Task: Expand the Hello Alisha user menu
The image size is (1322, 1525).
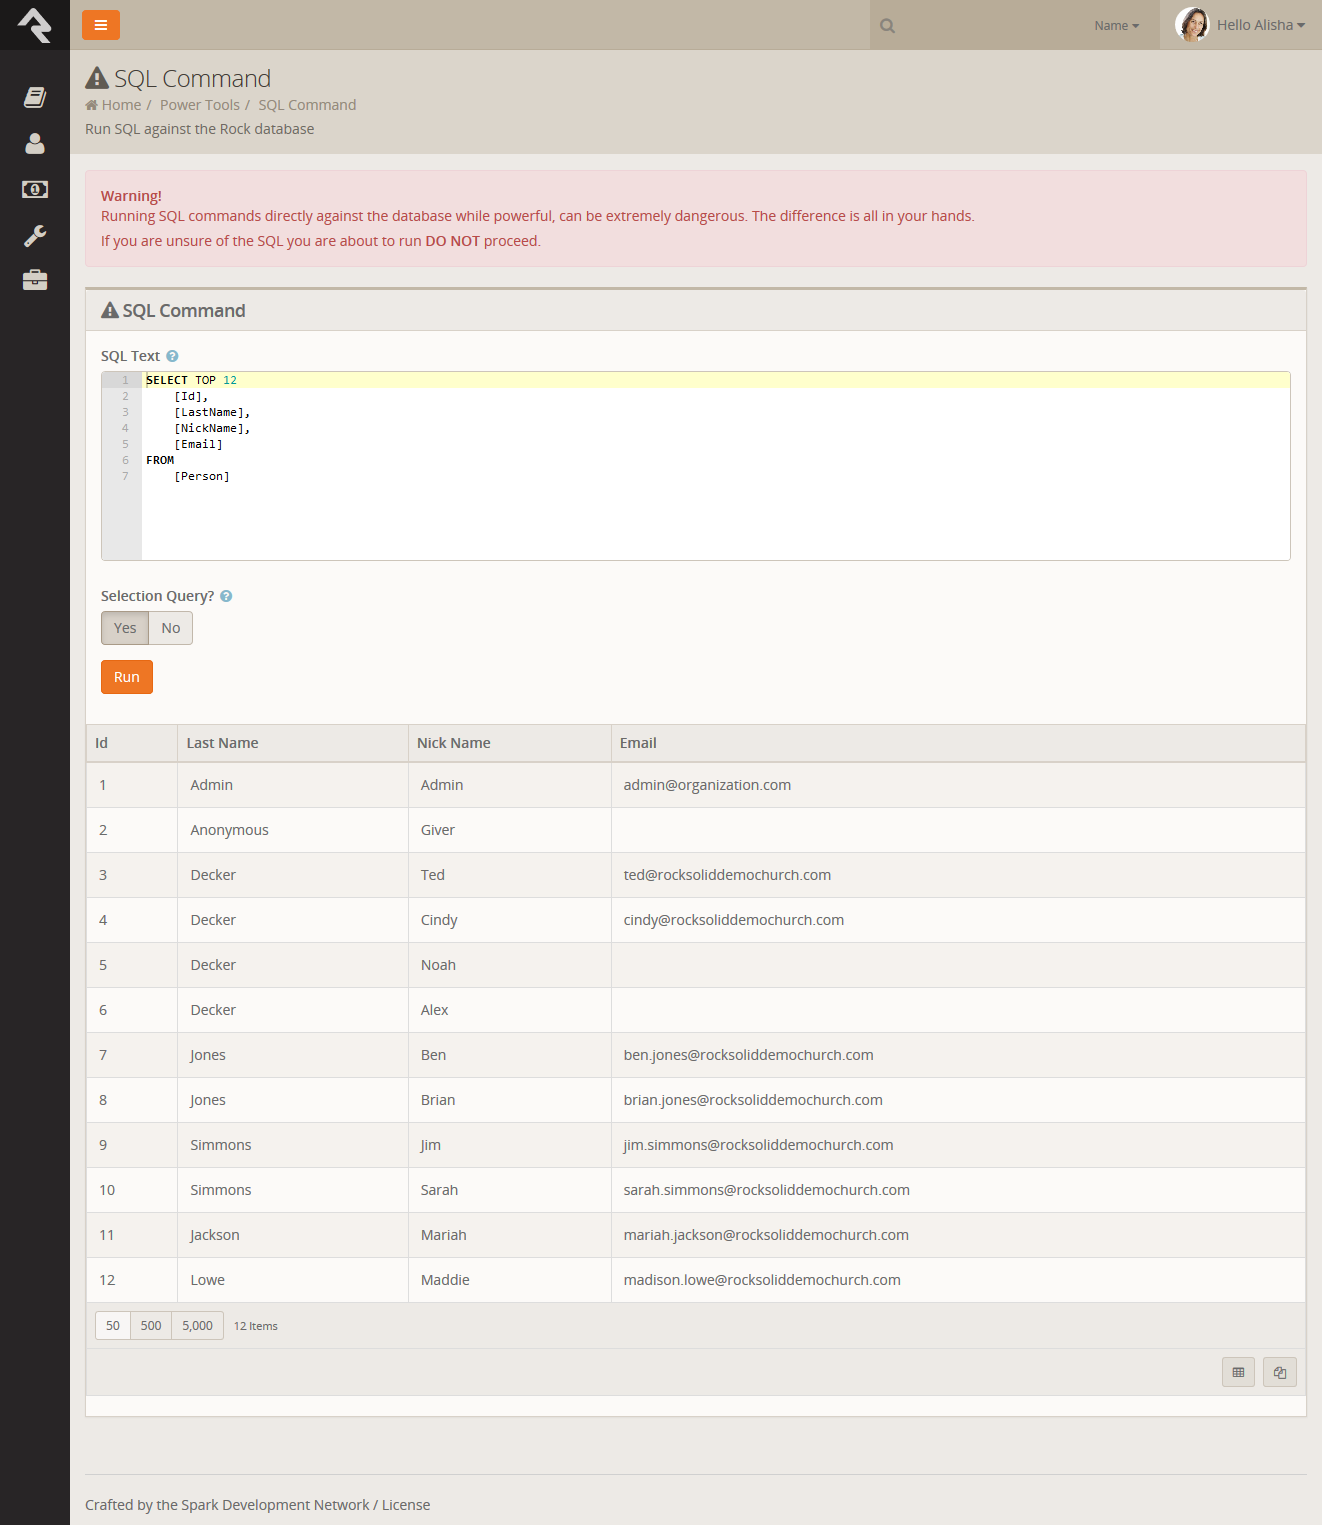Action: point(1261,25)
